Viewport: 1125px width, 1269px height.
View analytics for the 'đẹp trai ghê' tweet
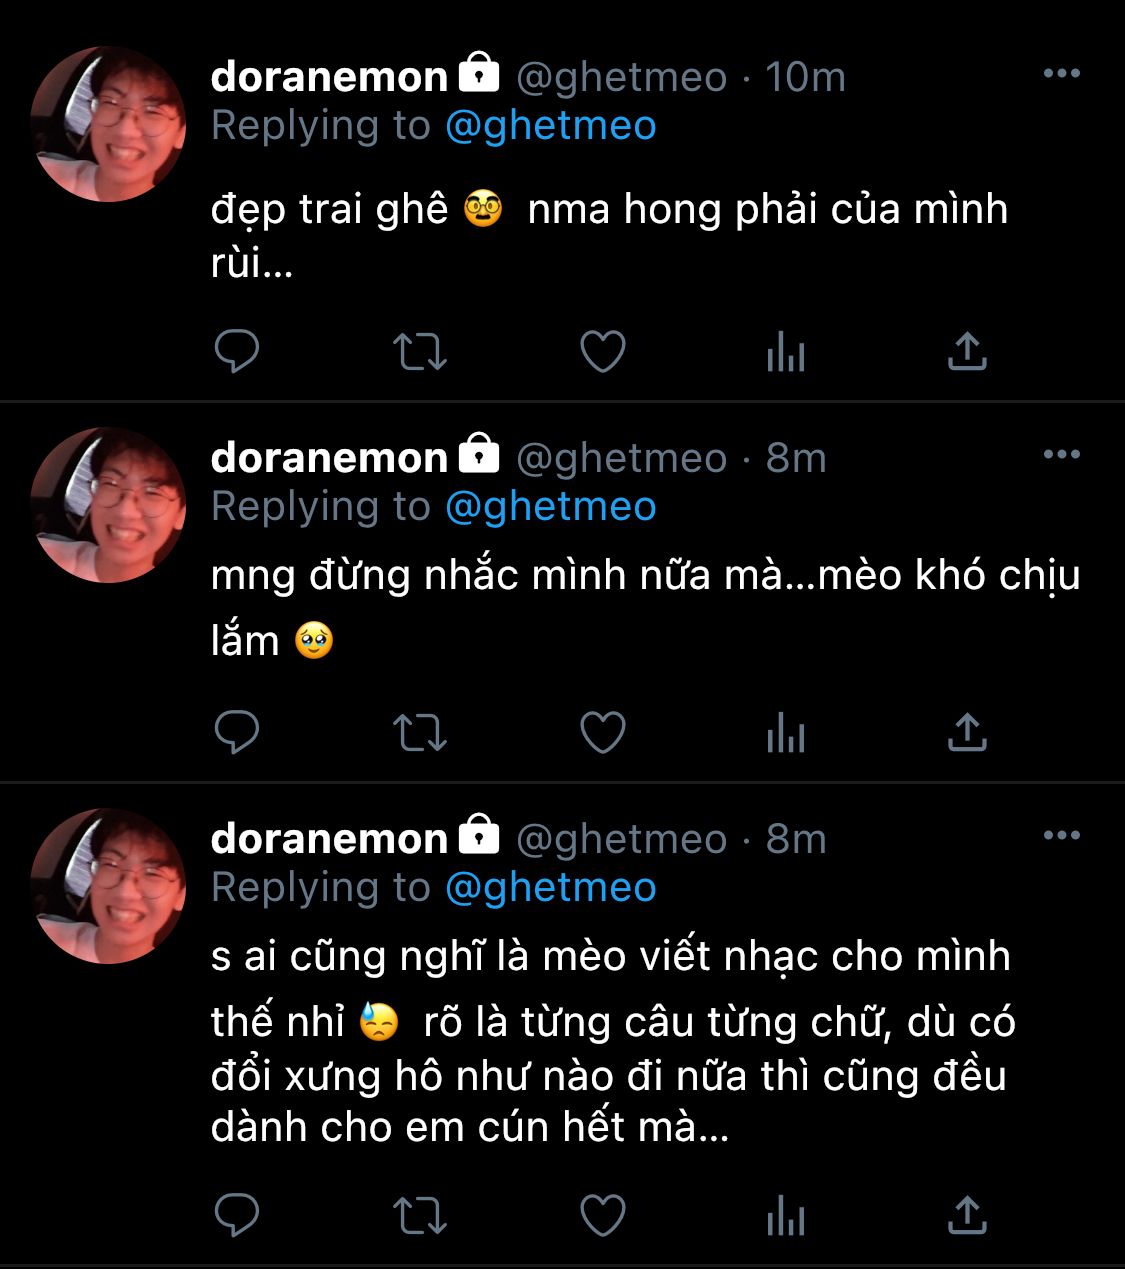(786, 351)
